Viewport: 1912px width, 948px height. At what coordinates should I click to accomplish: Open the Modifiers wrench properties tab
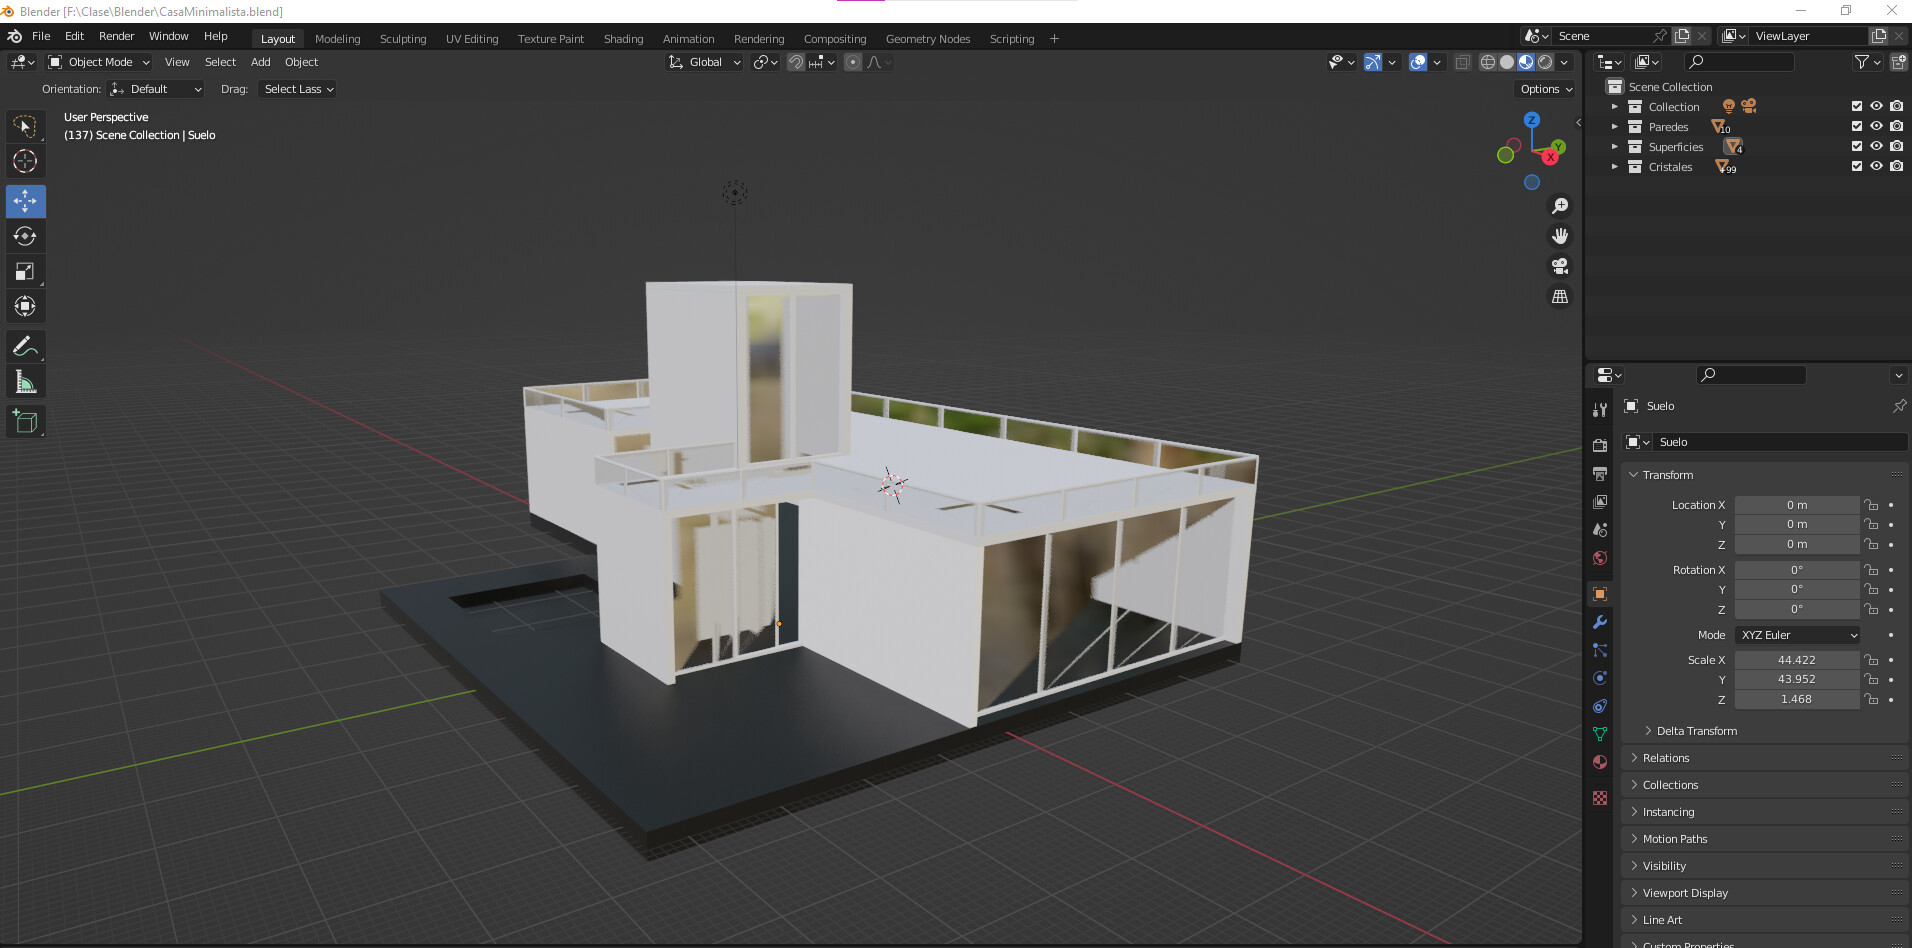[1600, 622]
